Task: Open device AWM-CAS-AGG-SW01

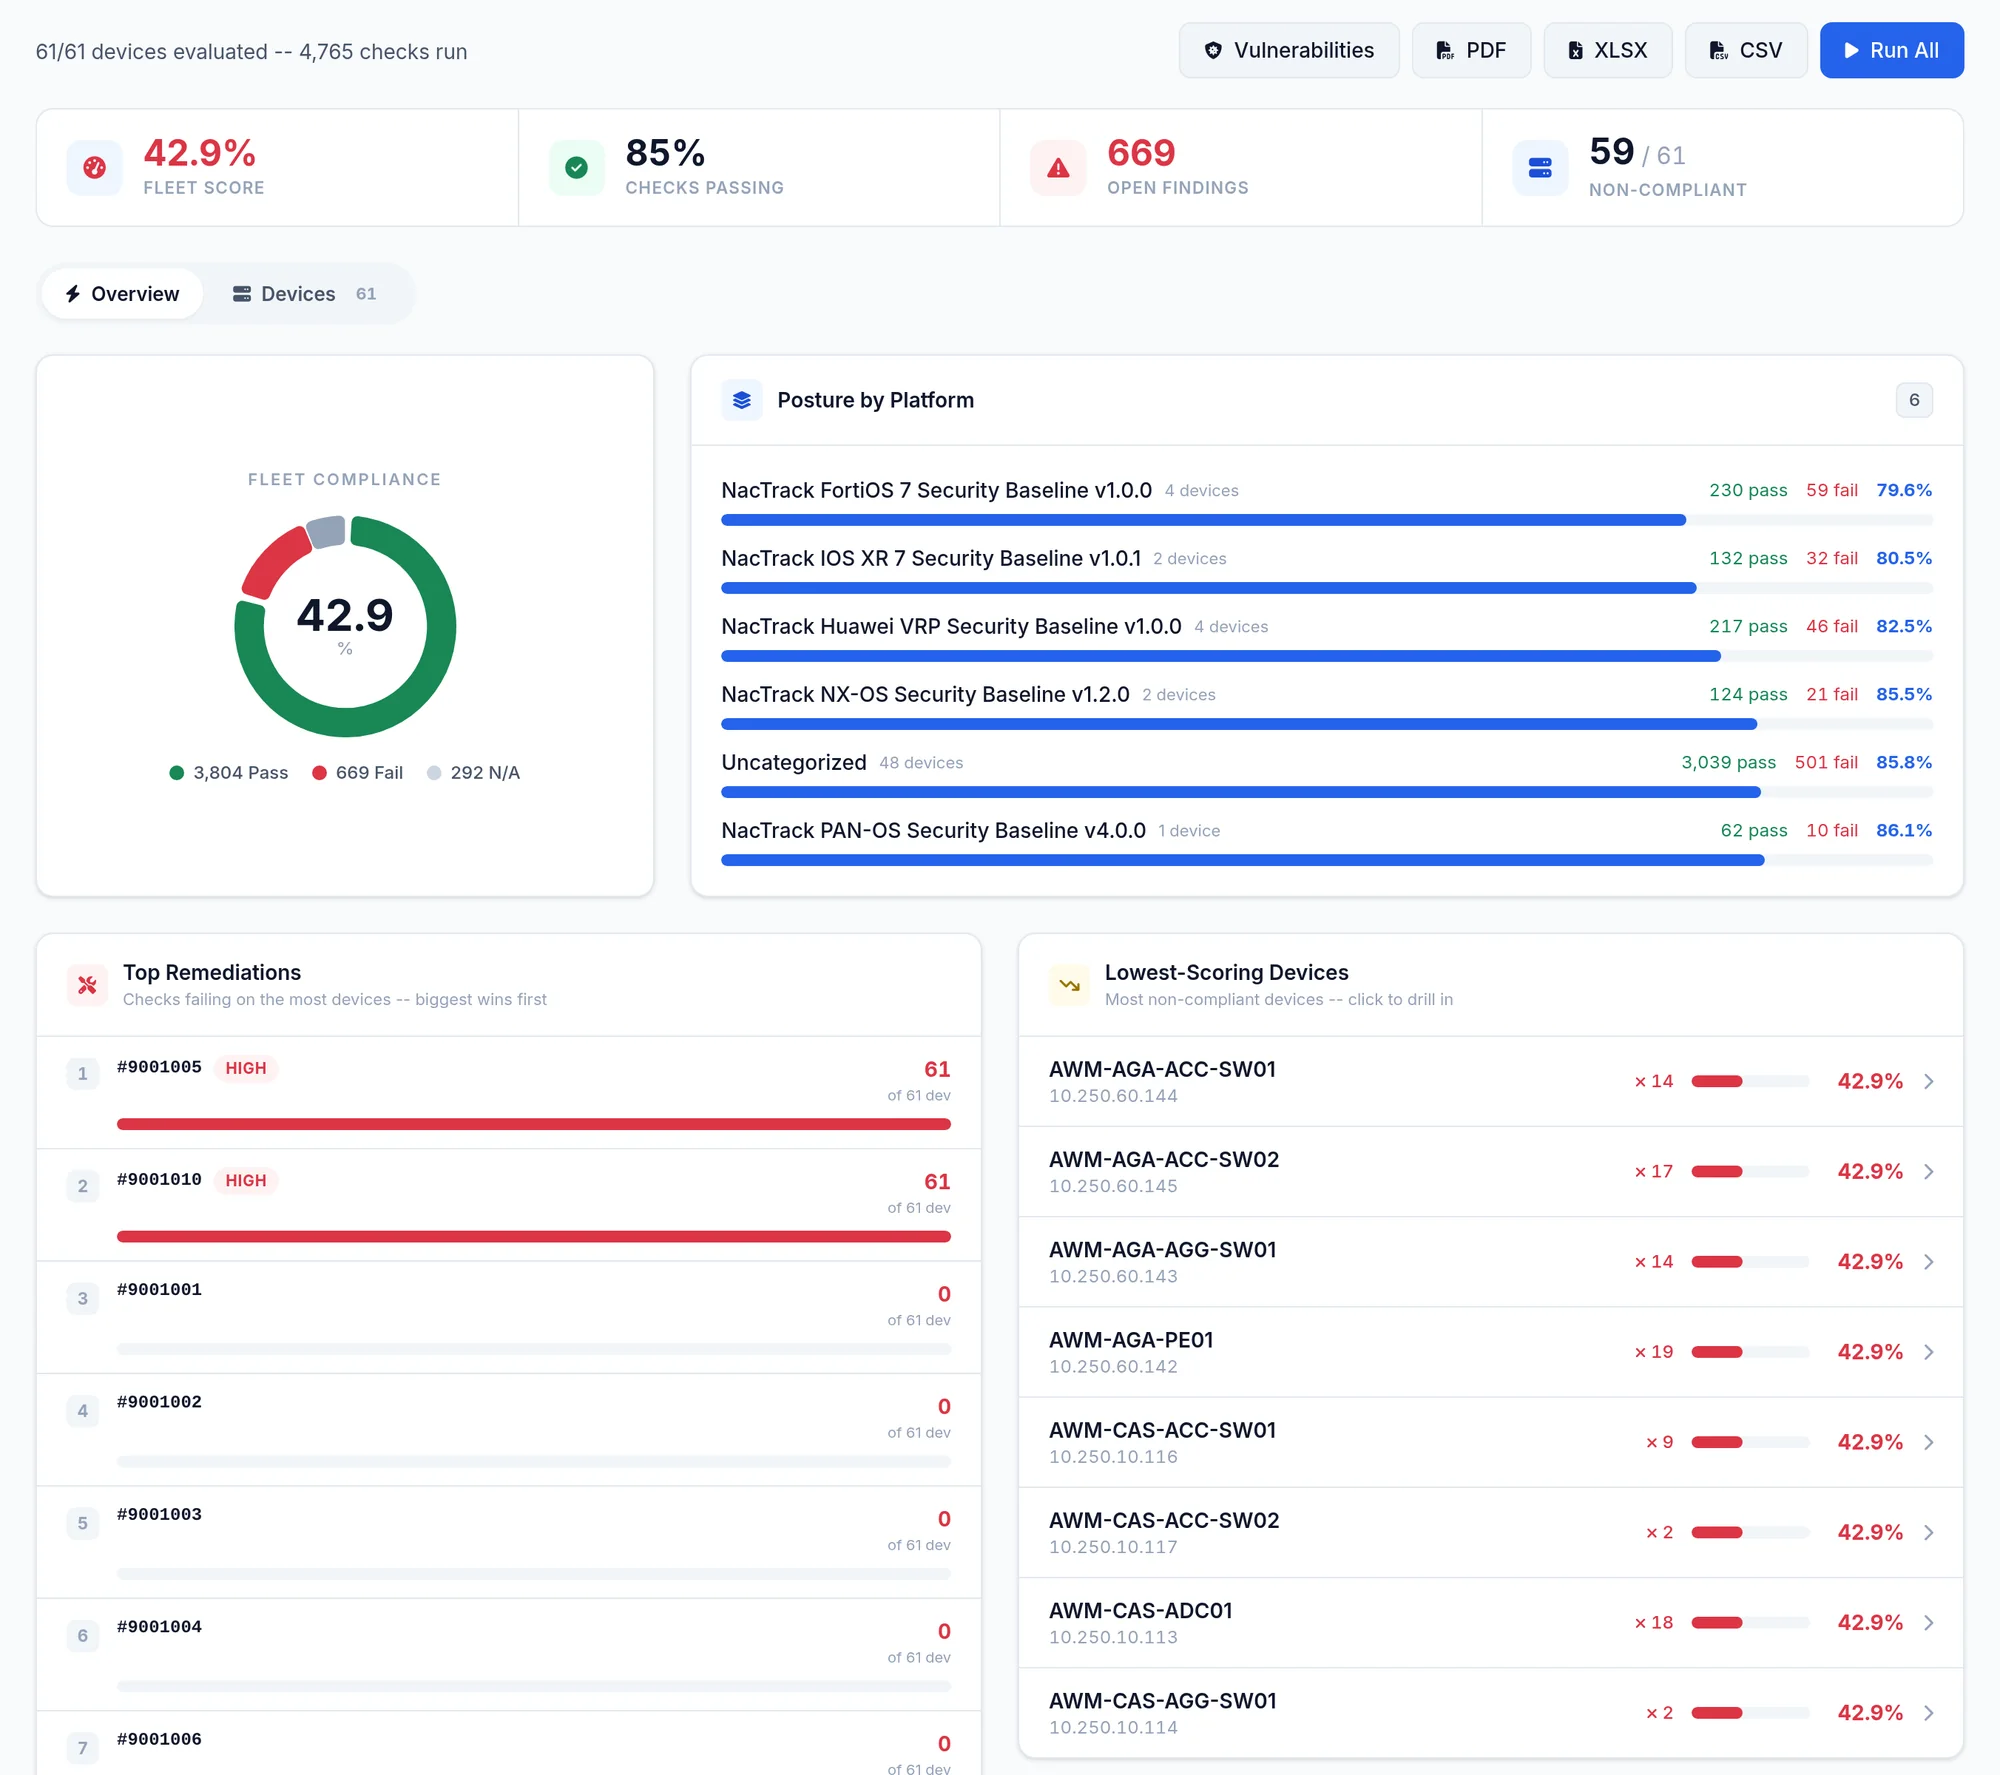Action: pyautogui.click(x=1491, y=1713)
